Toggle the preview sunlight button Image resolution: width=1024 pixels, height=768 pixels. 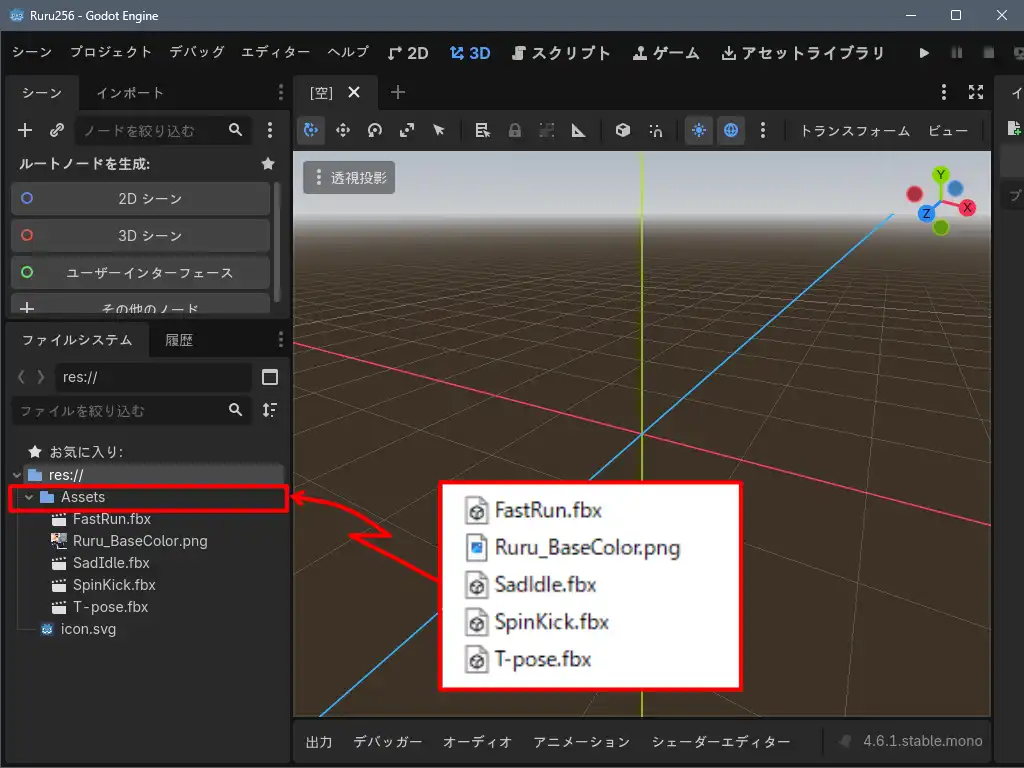tap(698, 130)
